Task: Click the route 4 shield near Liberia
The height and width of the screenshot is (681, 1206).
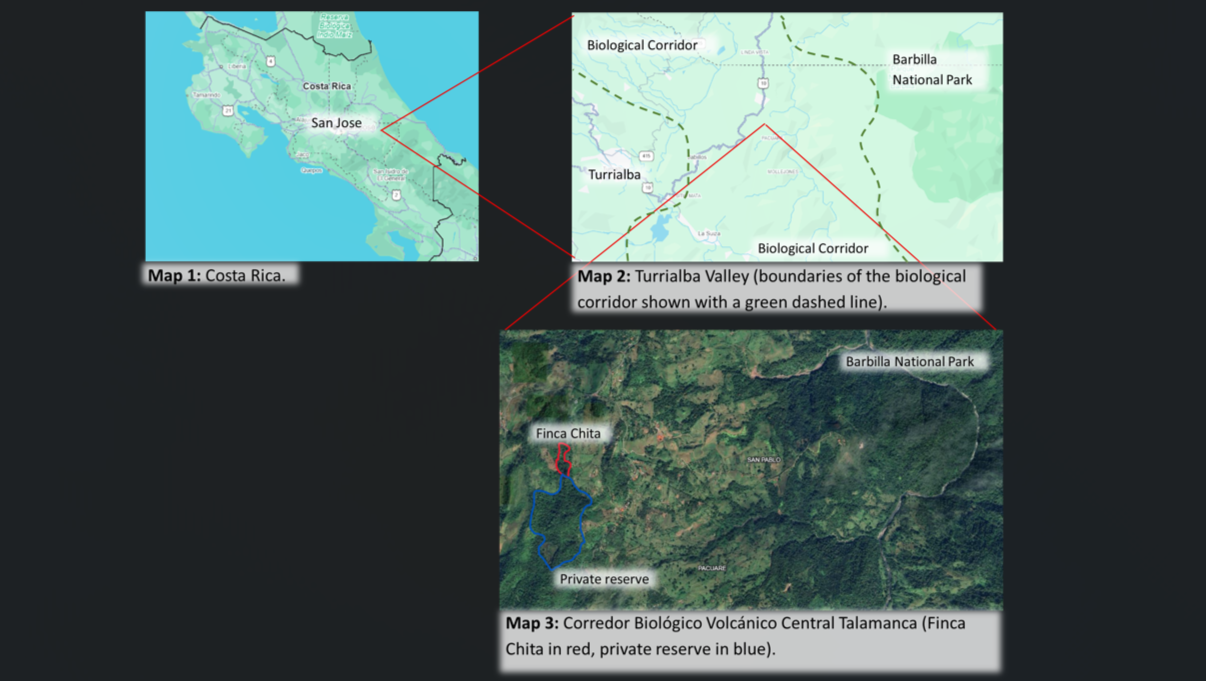Action: coord(270,62)
